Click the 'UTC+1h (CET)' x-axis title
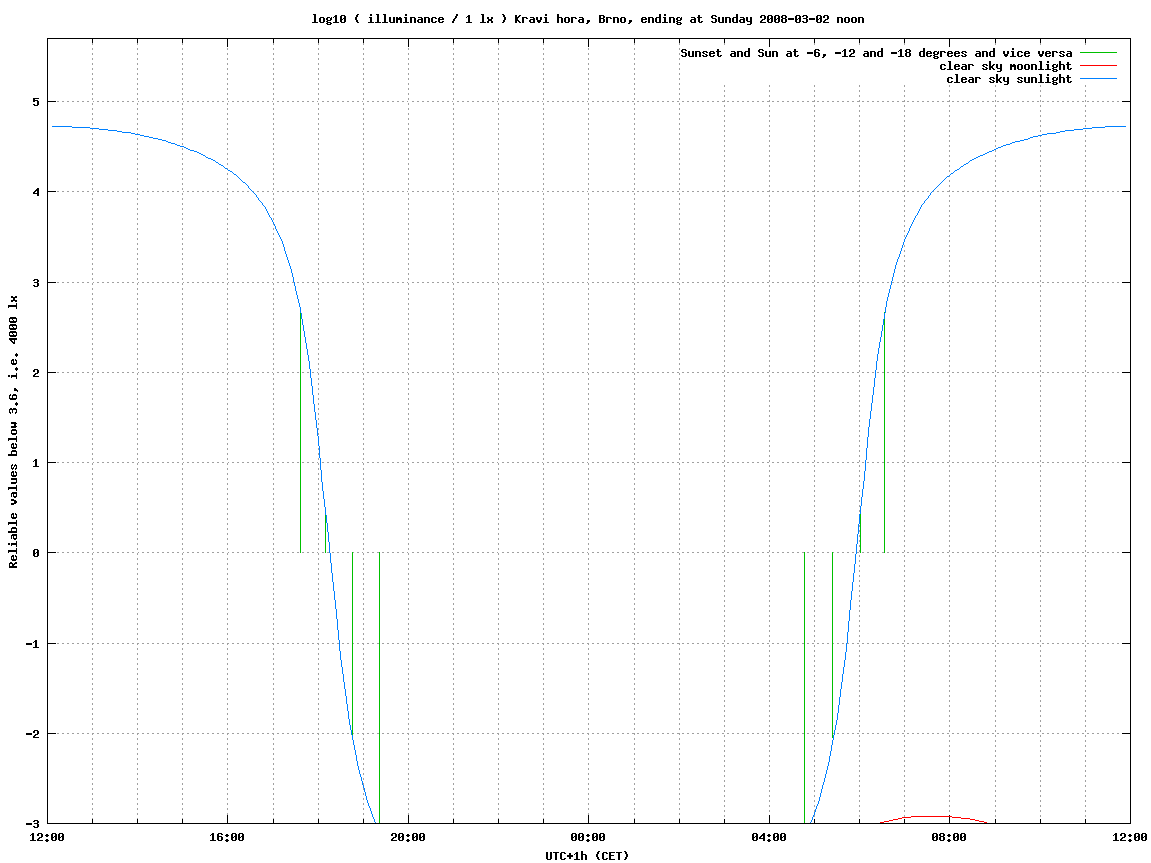This screenshot has width=1151, height=863. pyautogui.click(x=587, y=856)
